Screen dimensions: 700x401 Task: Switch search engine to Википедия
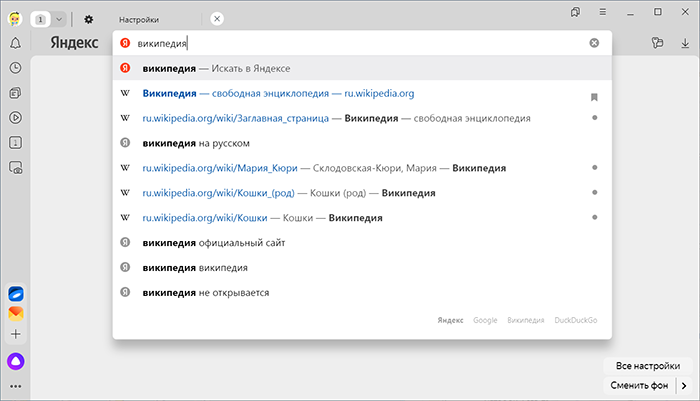coord(526,320)
